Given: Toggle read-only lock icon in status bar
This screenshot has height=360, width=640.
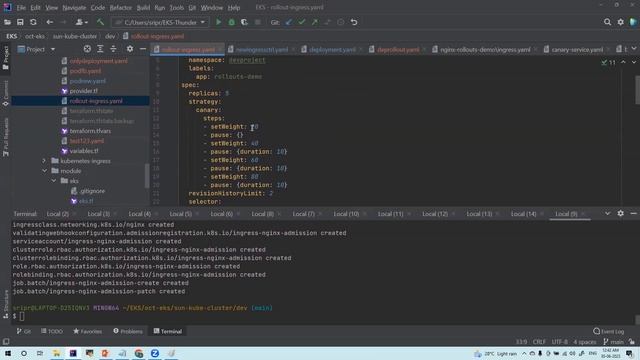Looking at the screenshot, I should 632,342.
